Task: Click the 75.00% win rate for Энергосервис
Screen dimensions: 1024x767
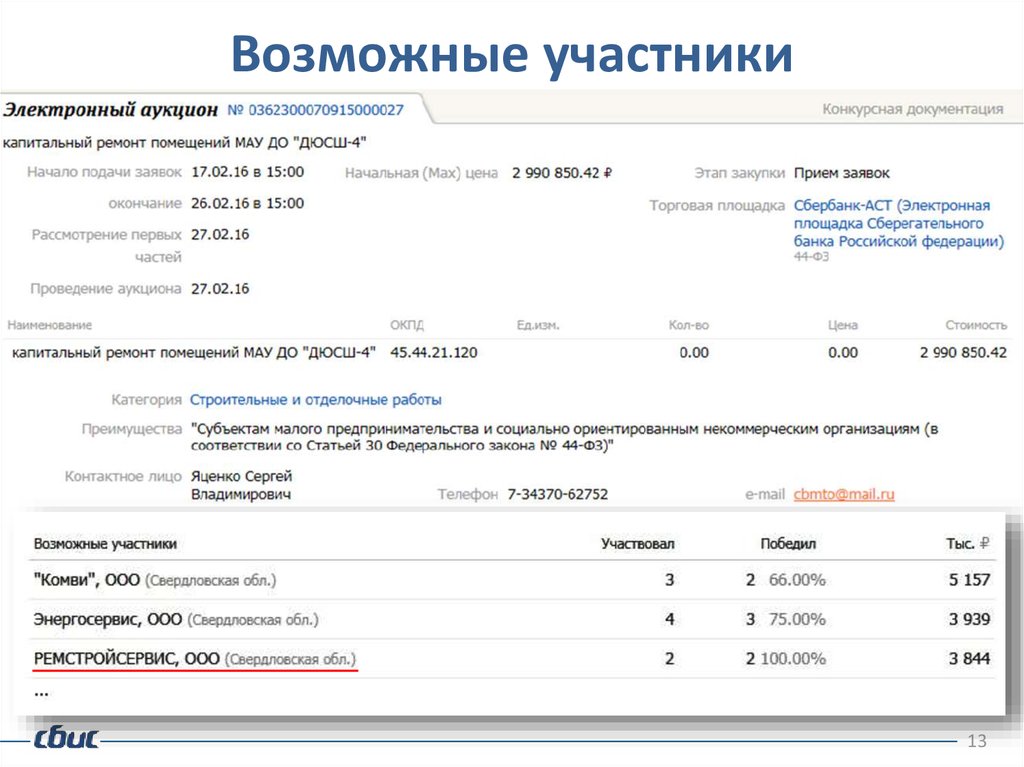Action: (x=797, y=619)
